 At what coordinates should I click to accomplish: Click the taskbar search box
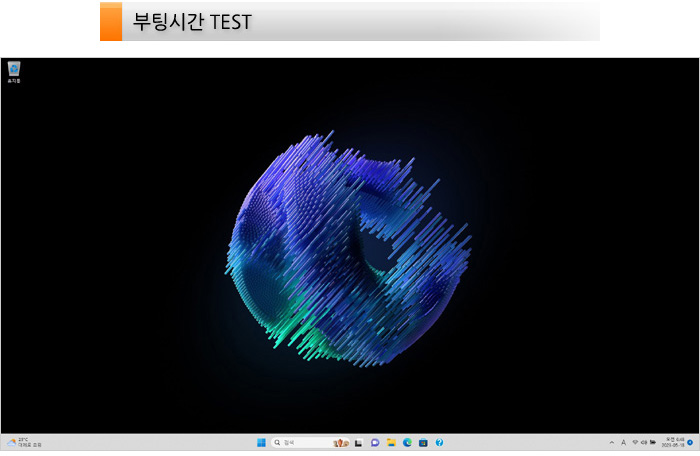pos(310,443)
